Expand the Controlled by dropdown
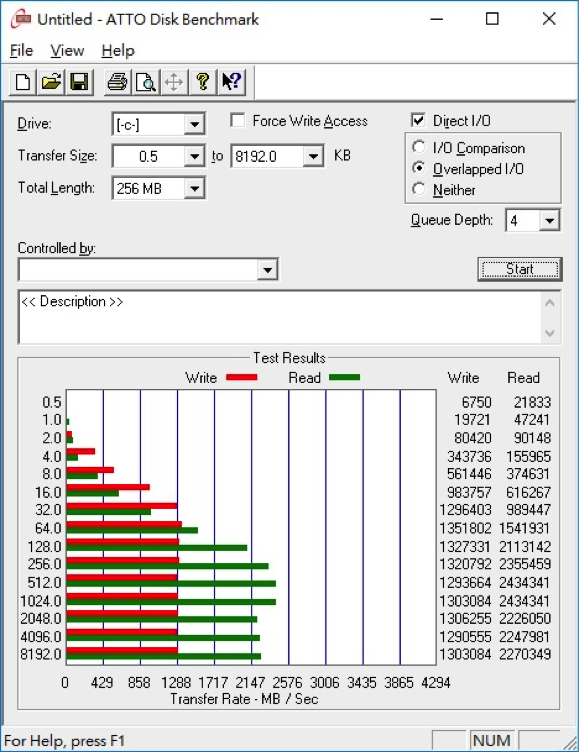Screen dimensions: 579x753 click(x=267, y=270)
